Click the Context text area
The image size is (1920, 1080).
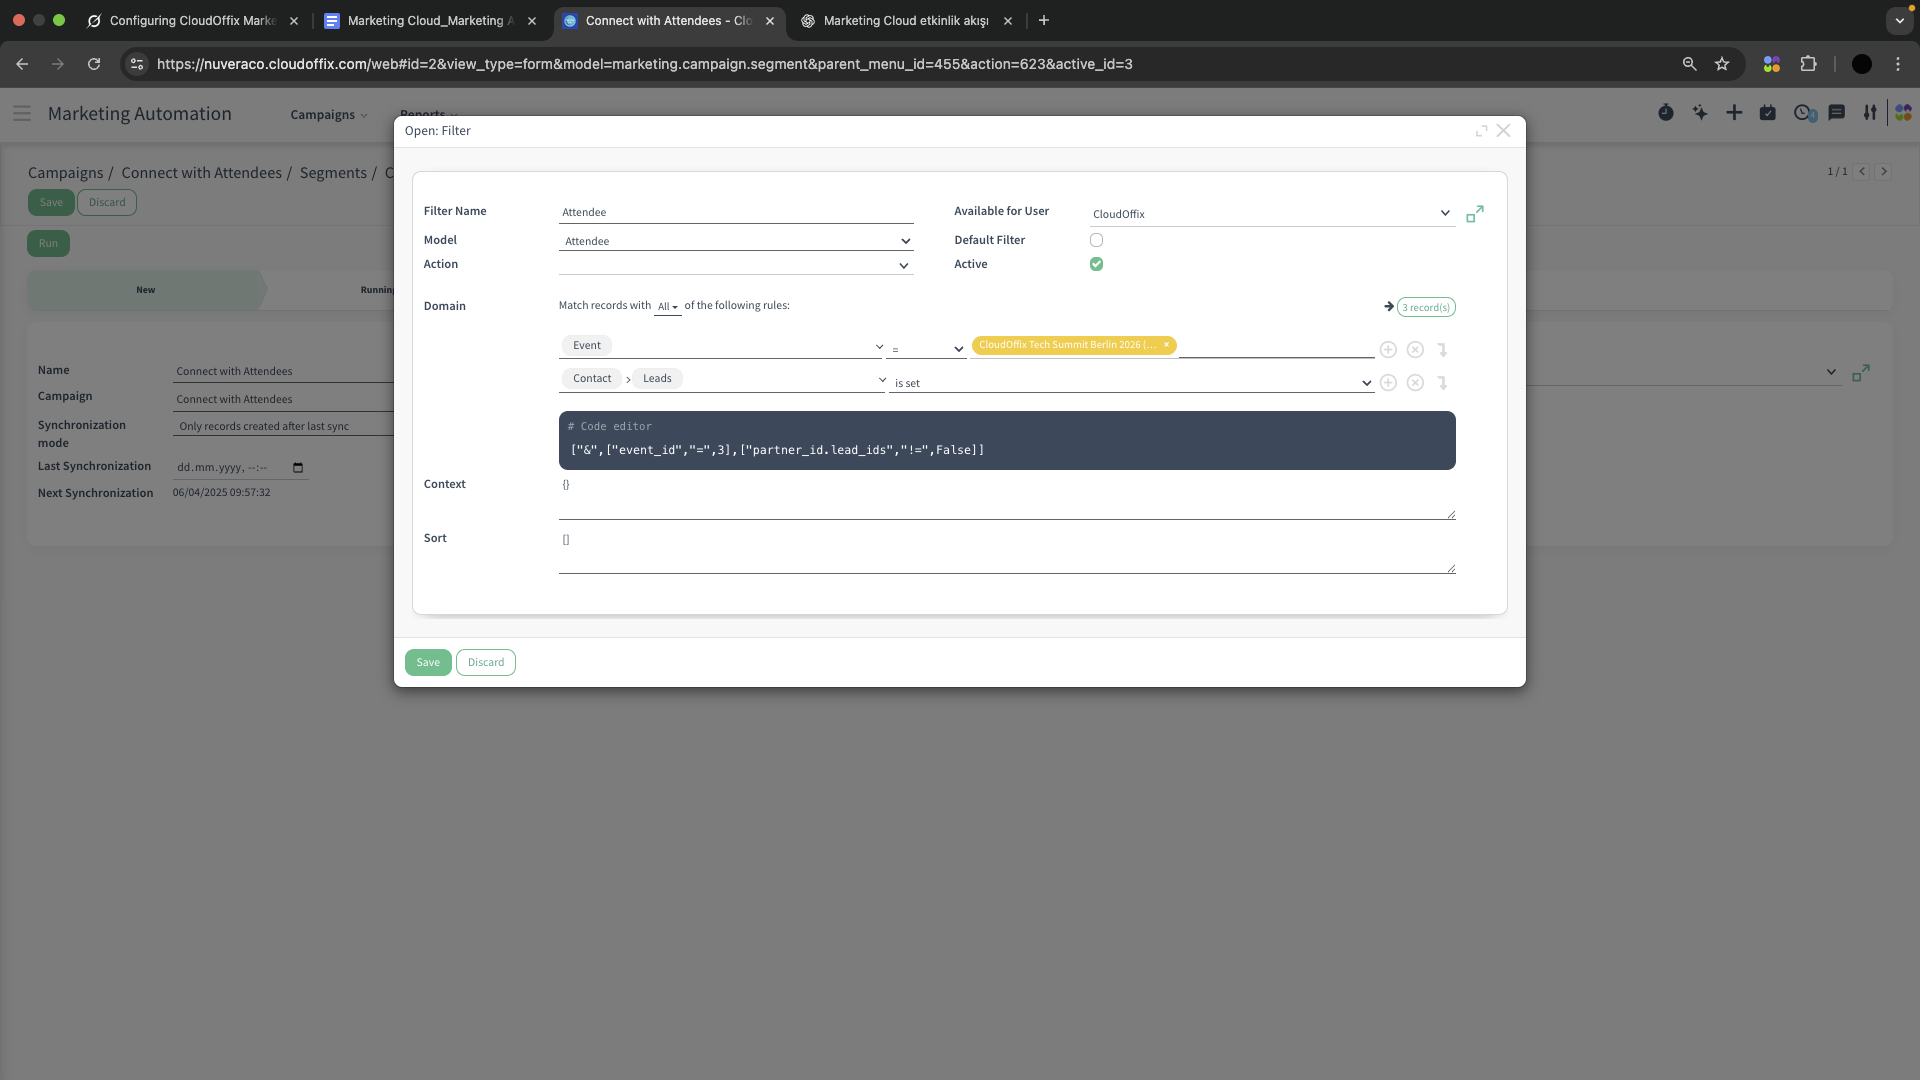tap(1007, 497)
